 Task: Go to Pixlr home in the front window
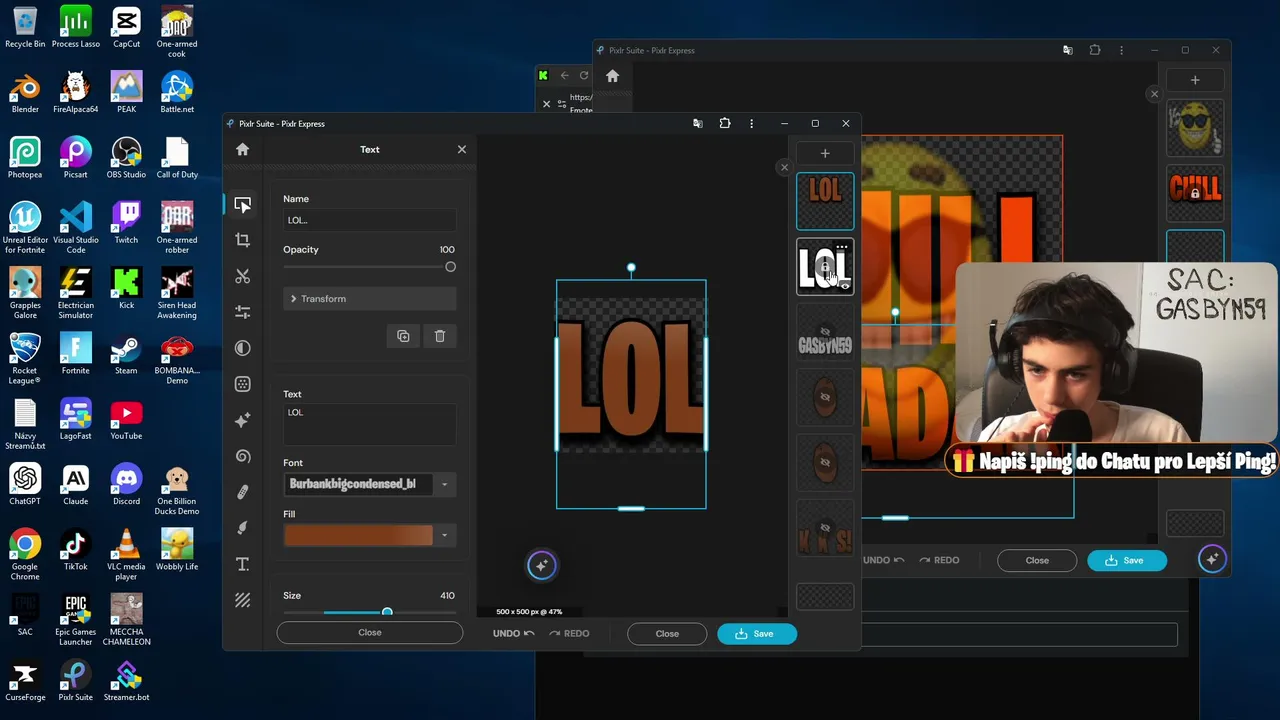coord(242,149)
